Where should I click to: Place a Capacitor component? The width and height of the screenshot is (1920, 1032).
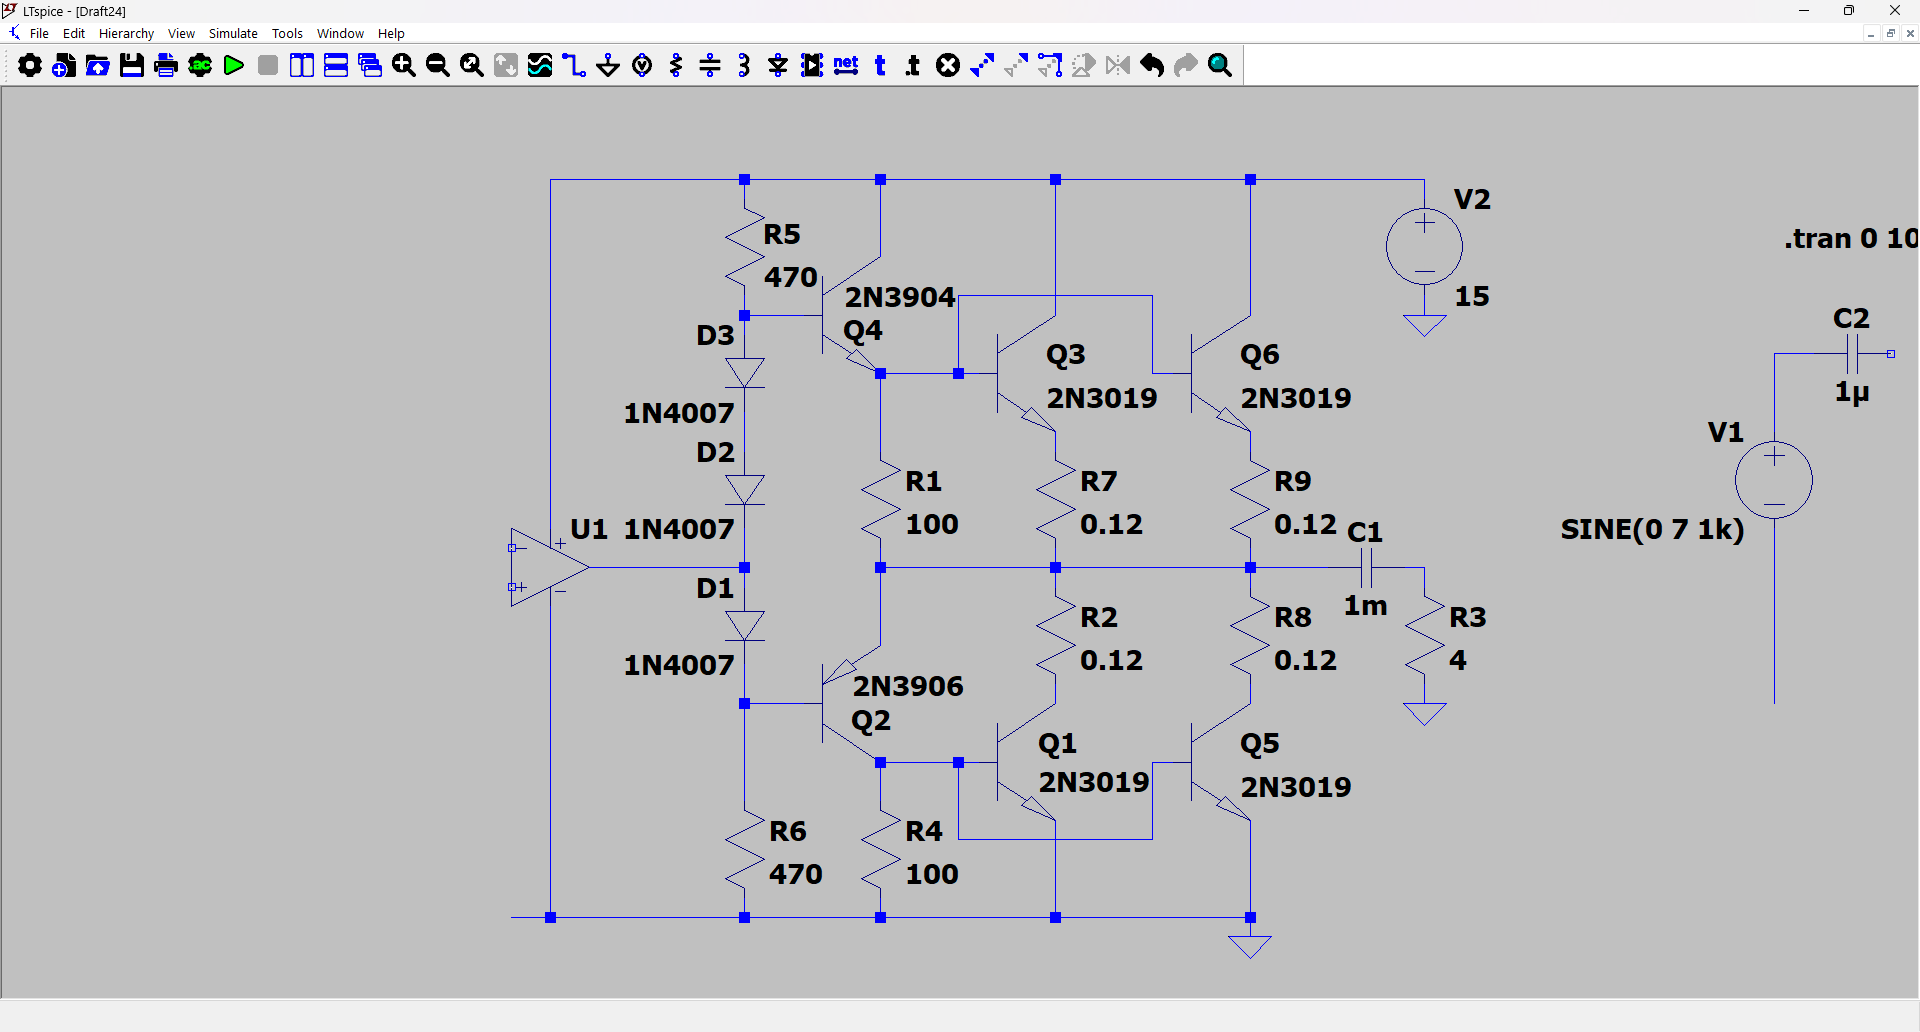click(710, 66)
